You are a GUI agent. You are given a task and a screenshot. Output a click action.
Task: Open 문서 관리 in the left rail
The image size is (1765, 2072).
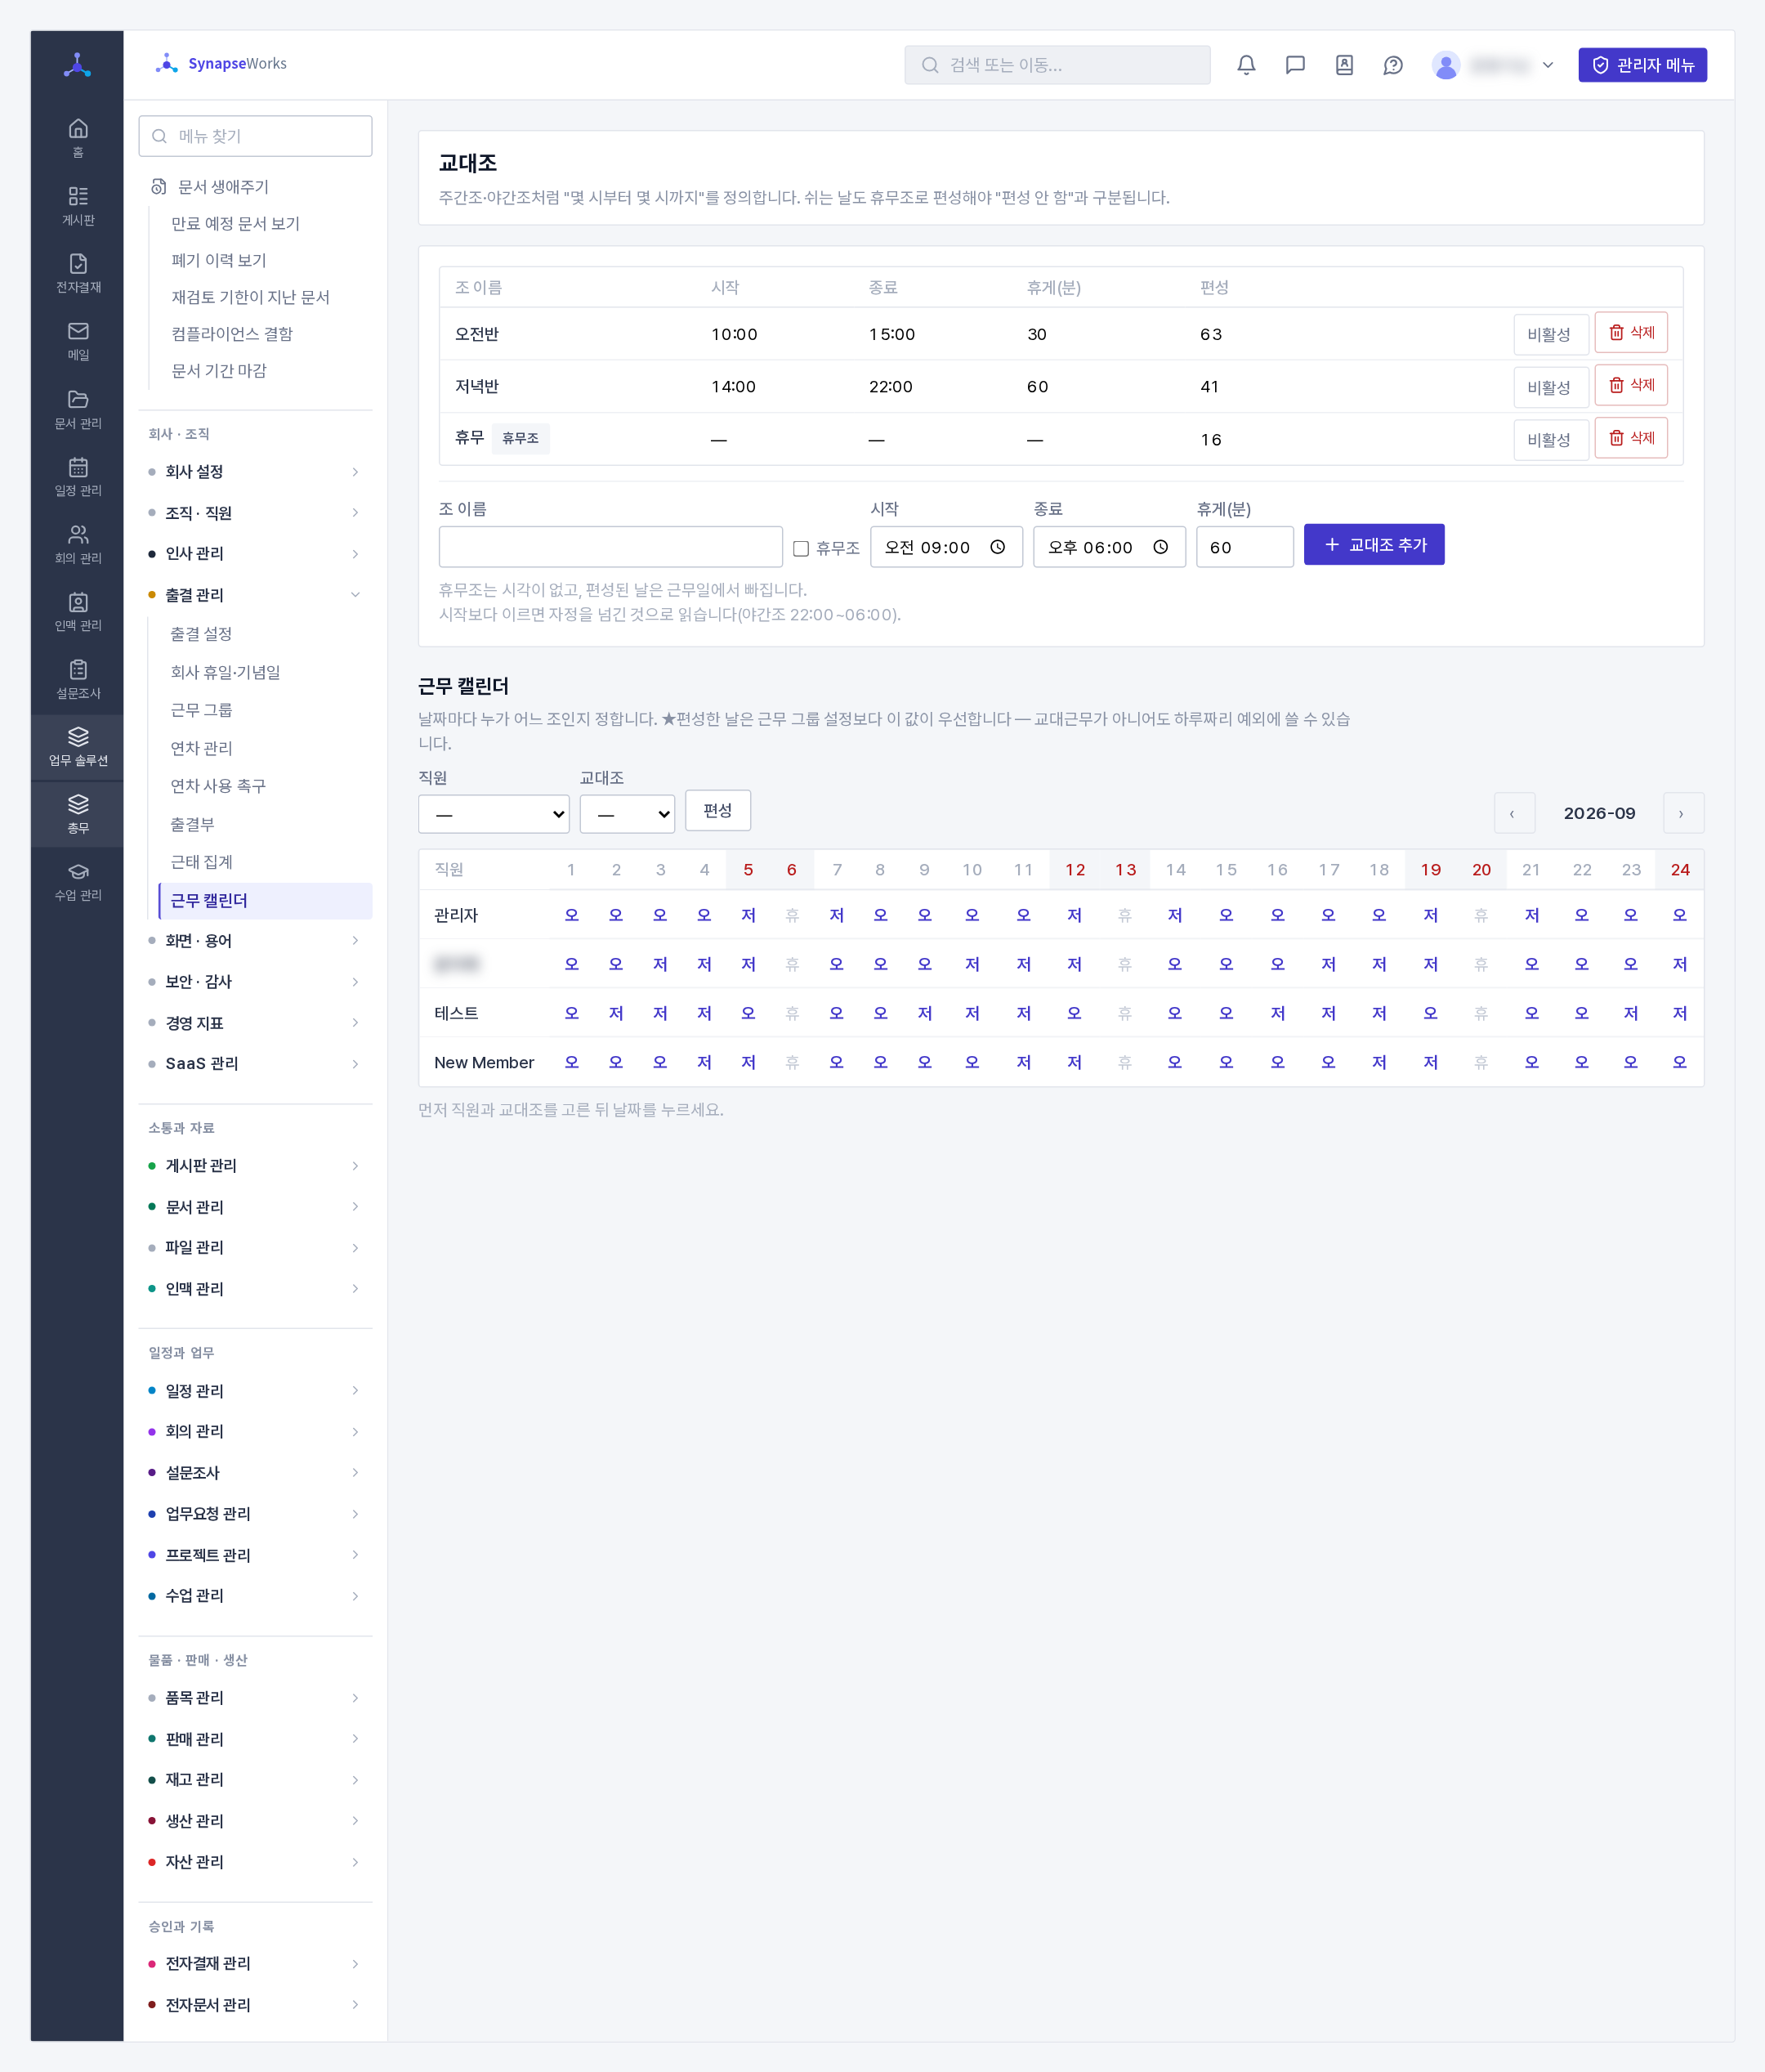[78, 409]
